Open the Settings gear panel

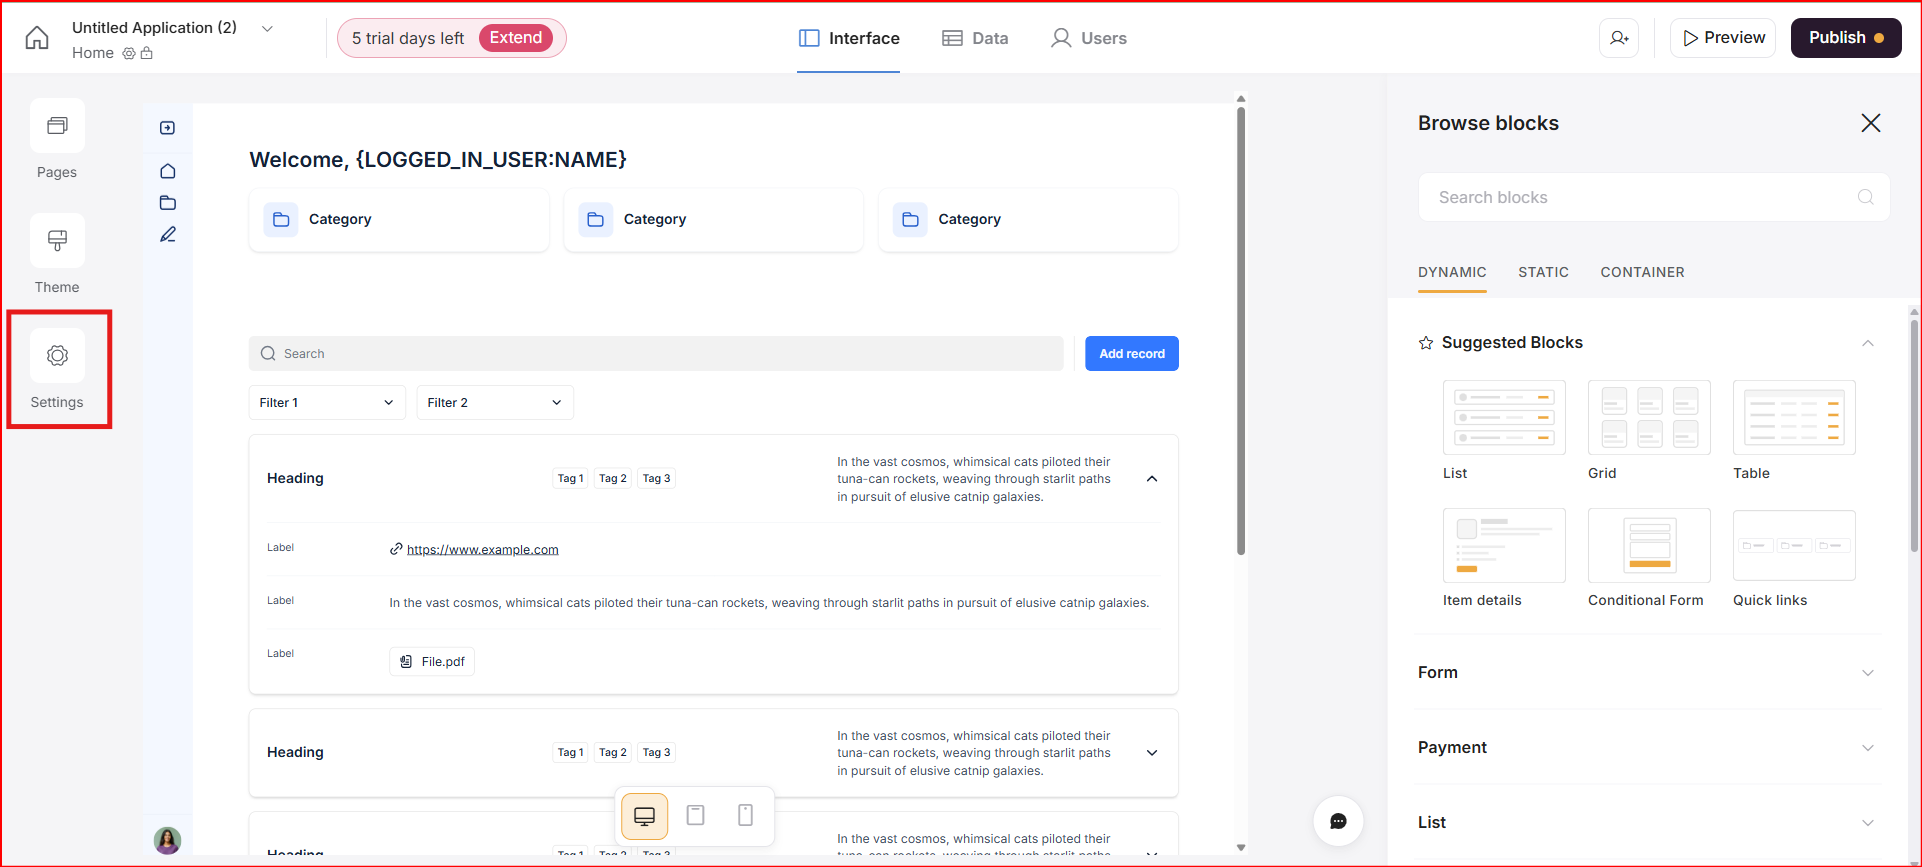[x=57, y=356]
